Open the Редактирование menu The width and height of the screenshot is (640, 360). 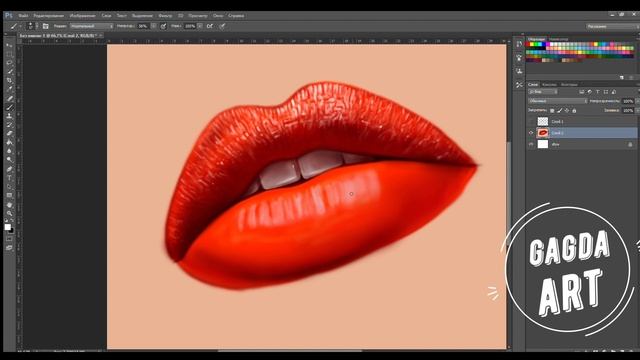[49, 16]
